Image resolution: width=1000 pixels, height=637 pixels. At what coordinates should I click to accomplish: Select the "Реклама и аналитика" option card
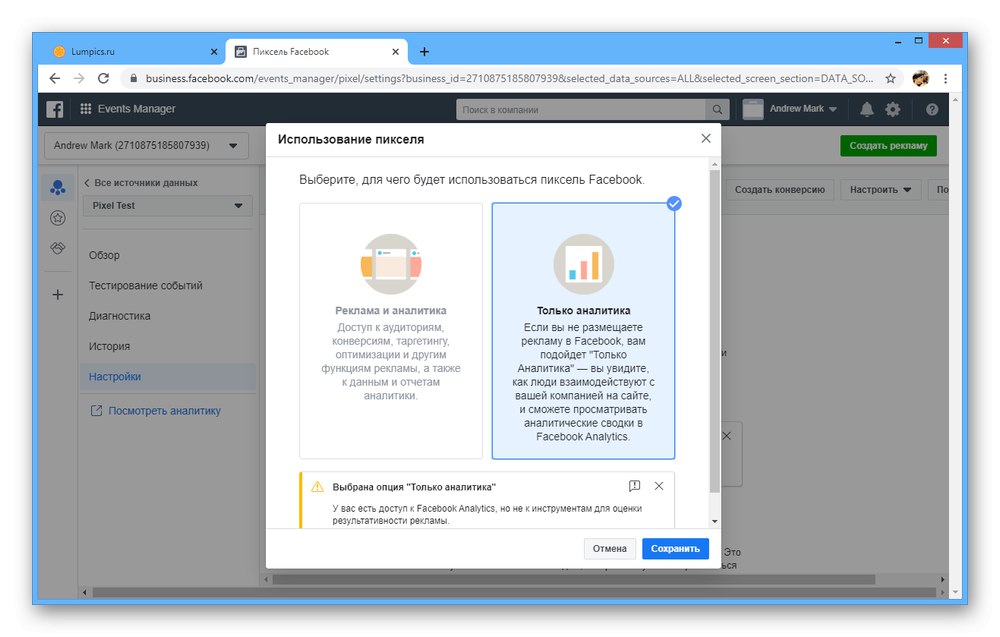click(391, 331)
